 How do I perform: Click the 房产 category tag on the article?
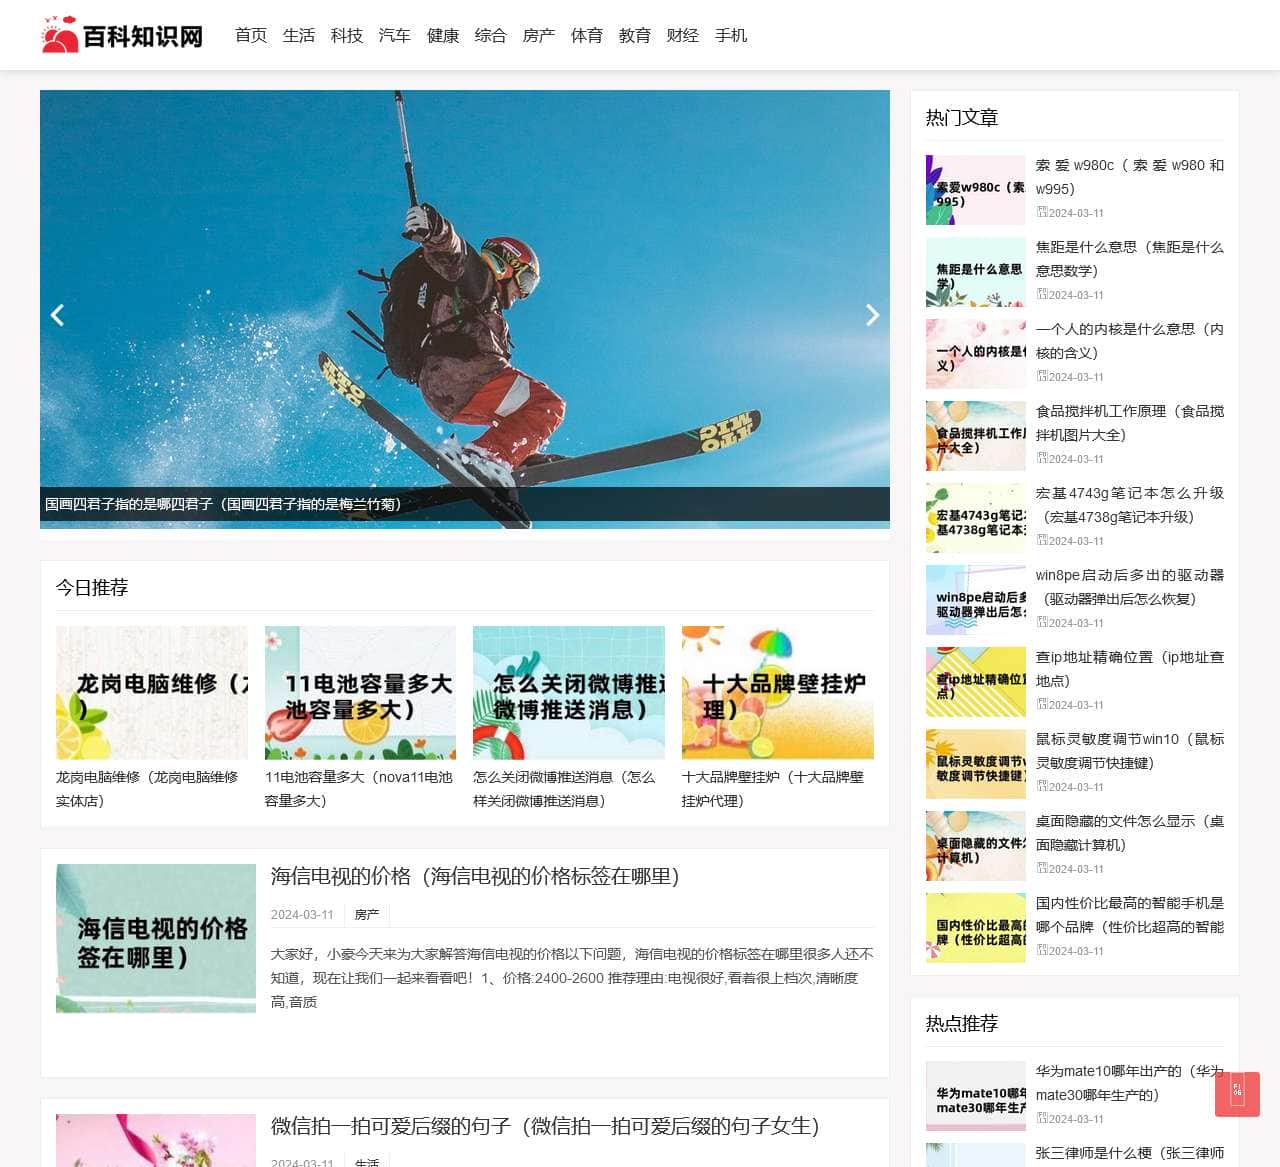coord(366,913)
